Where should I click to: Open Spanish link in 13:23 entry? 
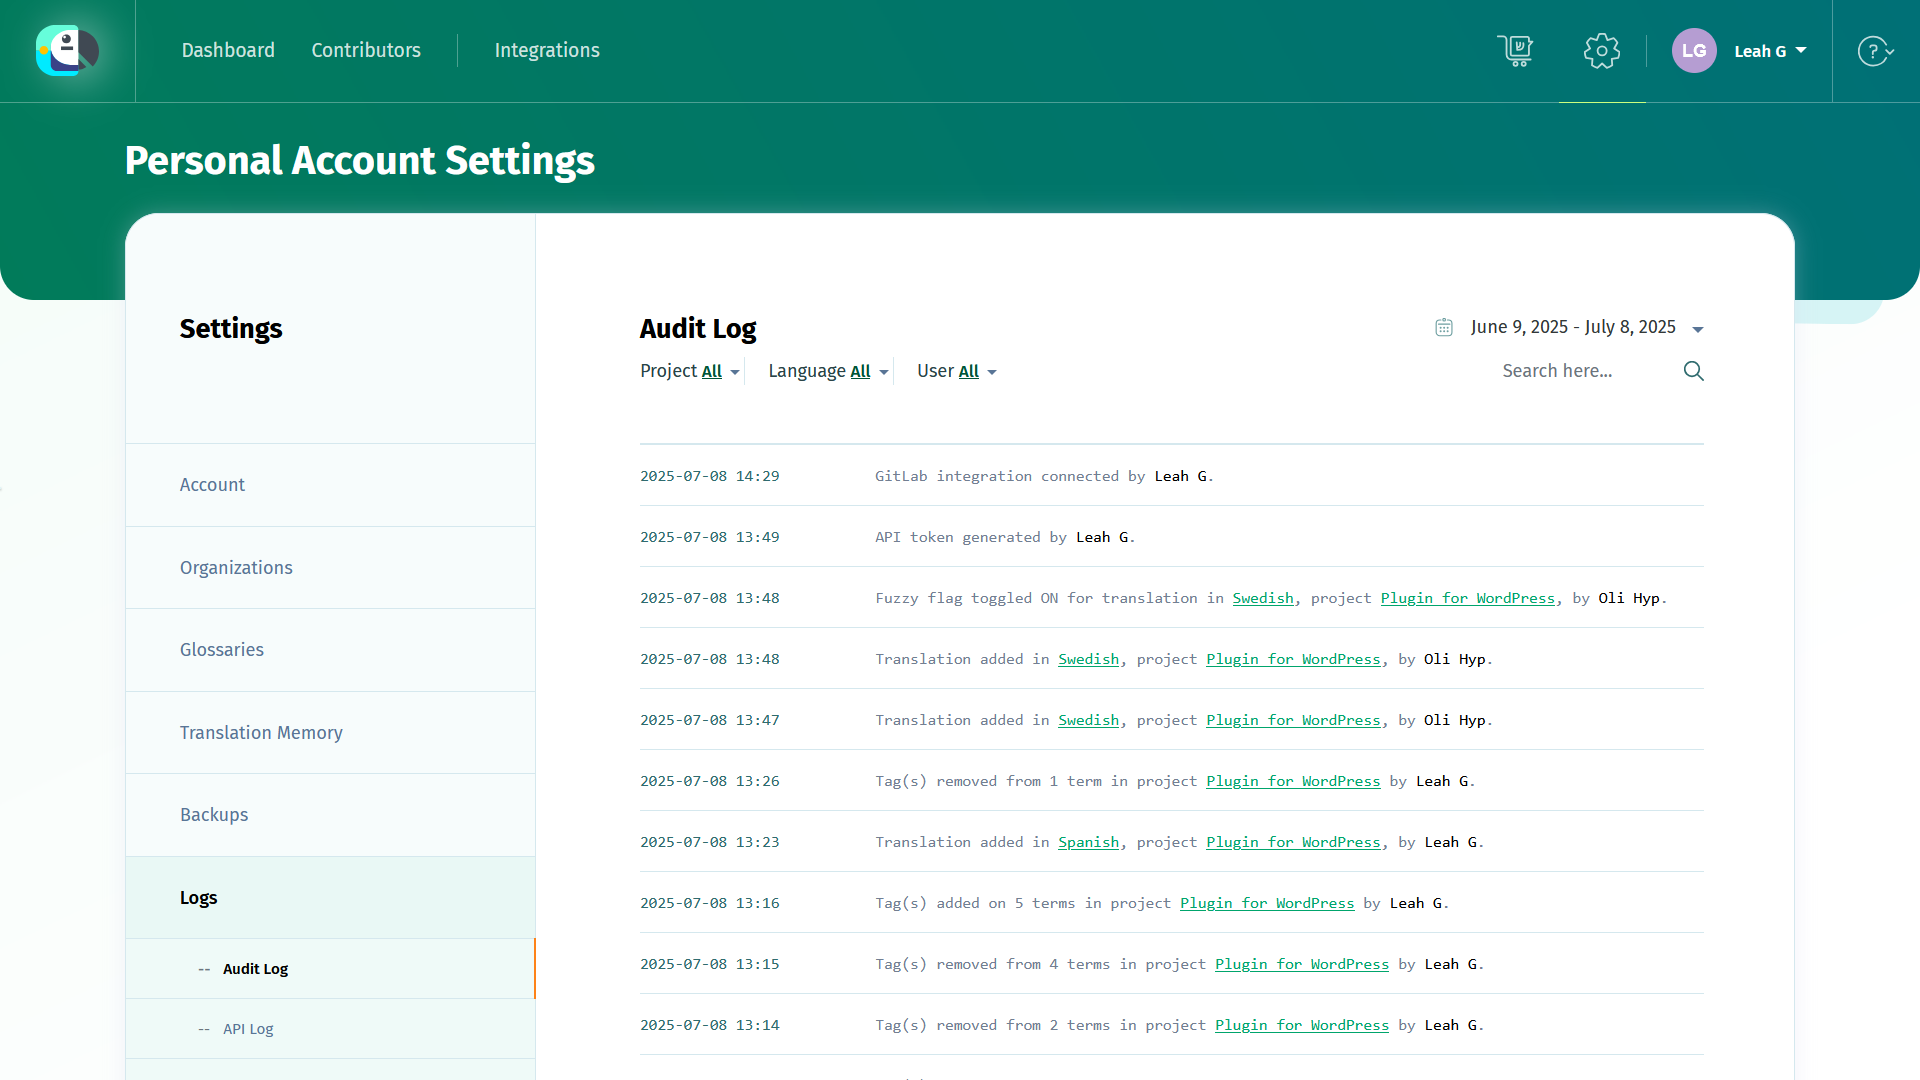[x=1089, y=842]
